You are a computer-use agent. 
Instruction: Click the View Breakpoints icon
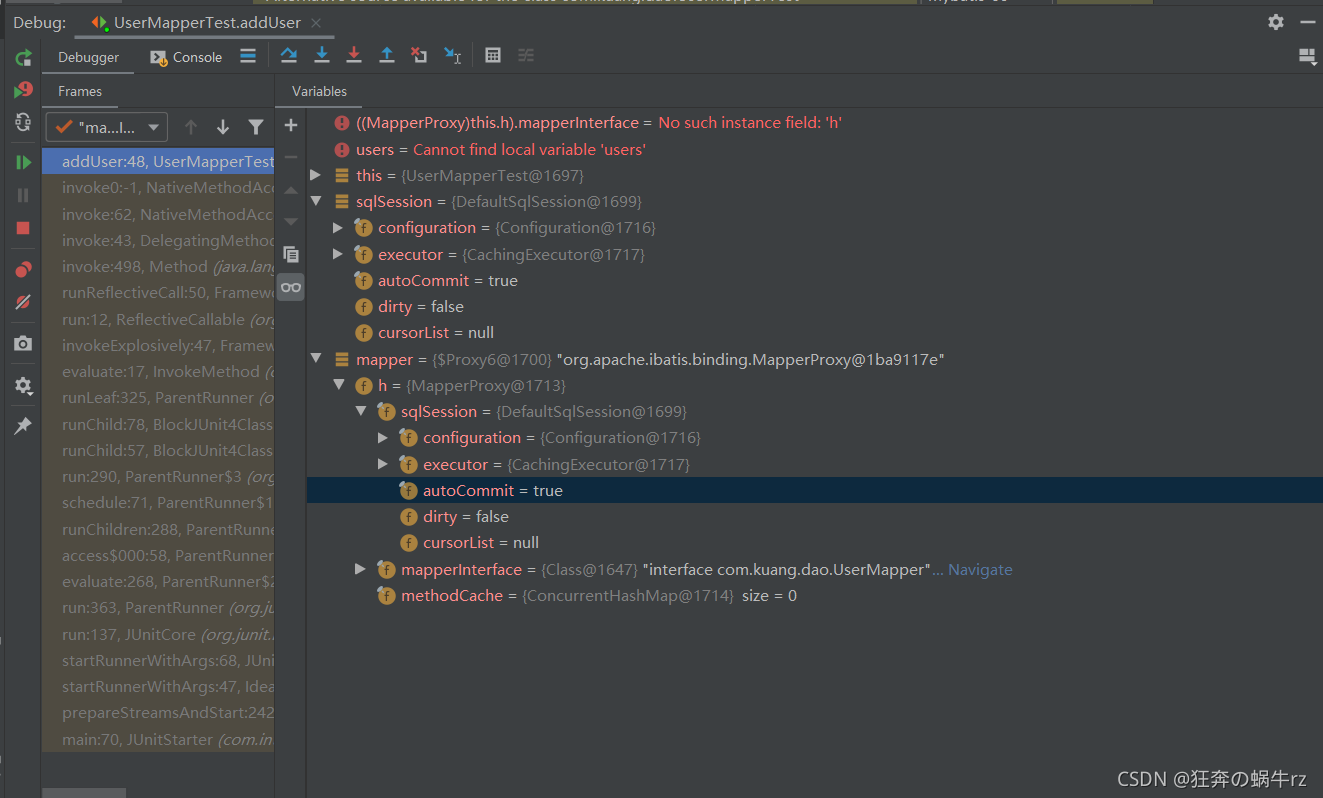[23, 269]
